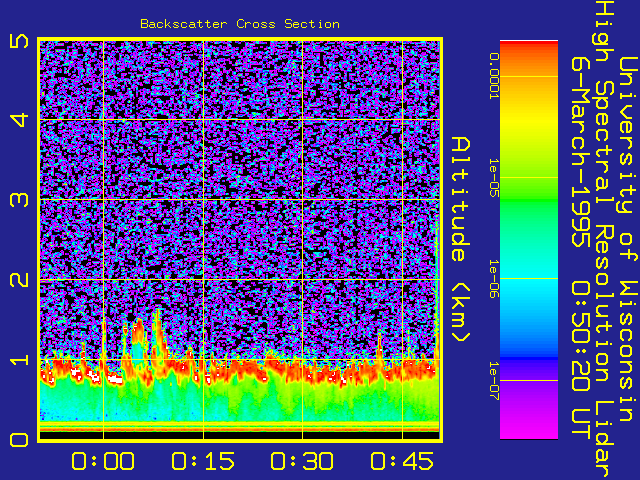Click the '6-March-1995' date text

point(581,151)
